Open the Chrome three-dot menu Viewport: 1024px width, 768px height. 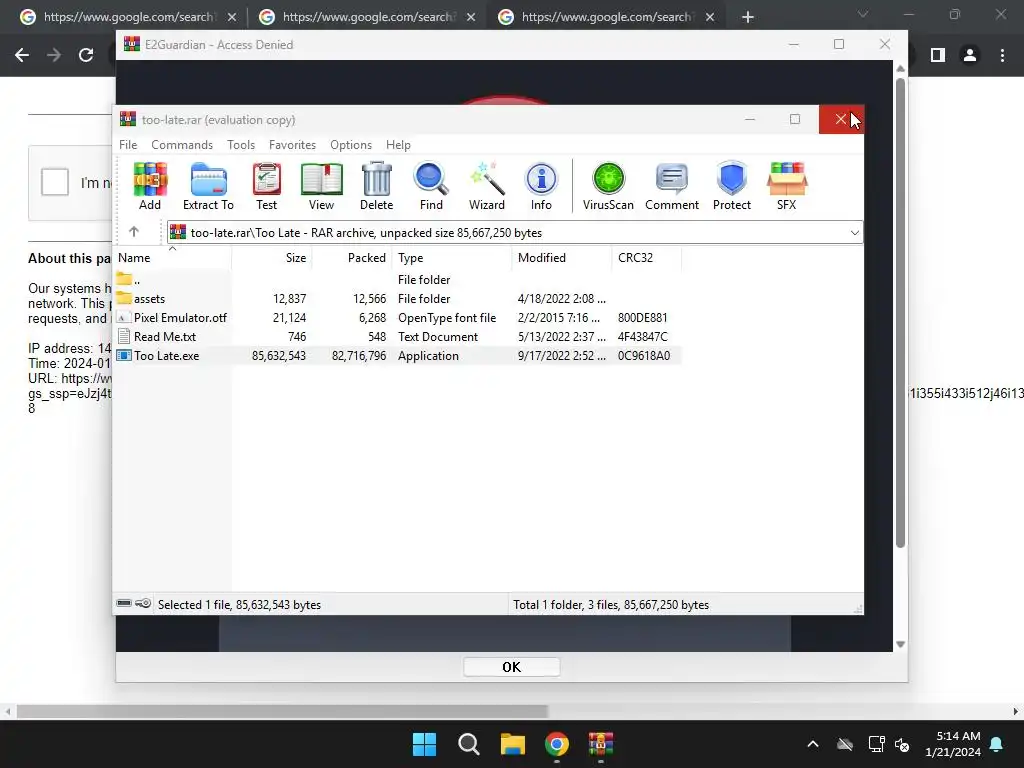[x=1002, y=55]
